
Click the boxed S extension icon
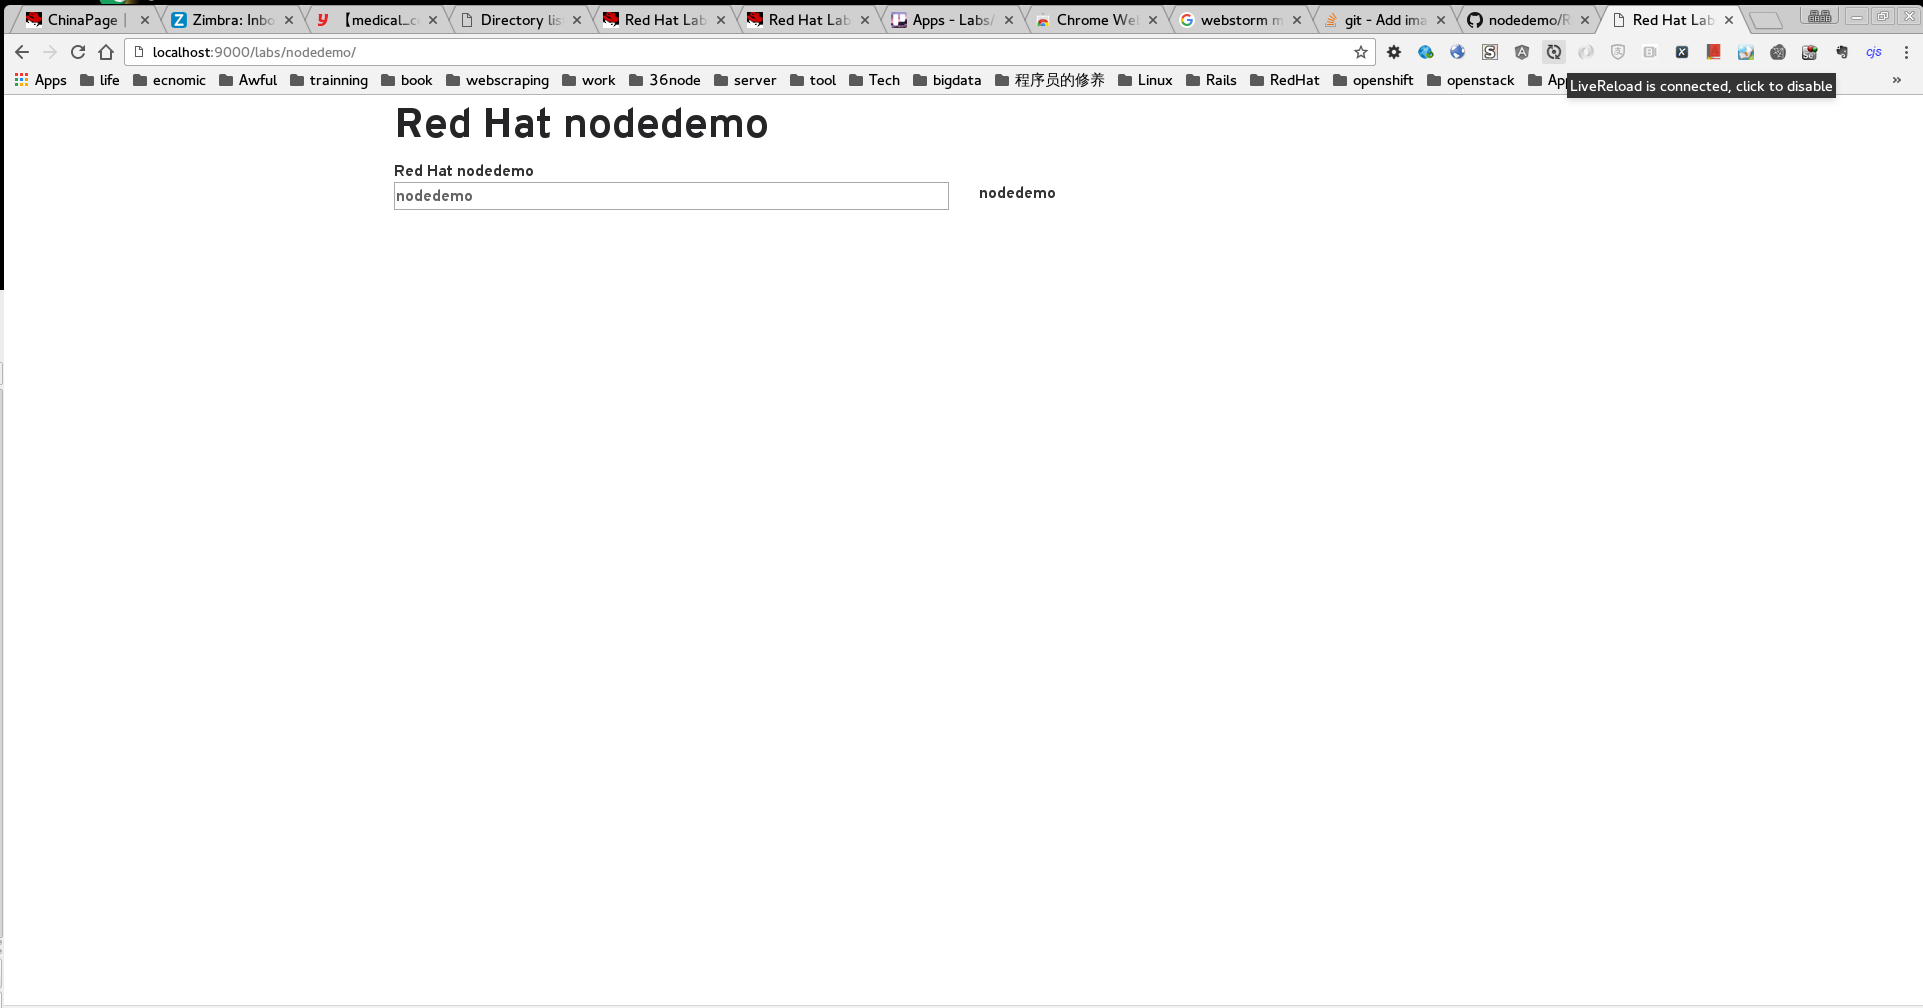[x=1490, y=52]
